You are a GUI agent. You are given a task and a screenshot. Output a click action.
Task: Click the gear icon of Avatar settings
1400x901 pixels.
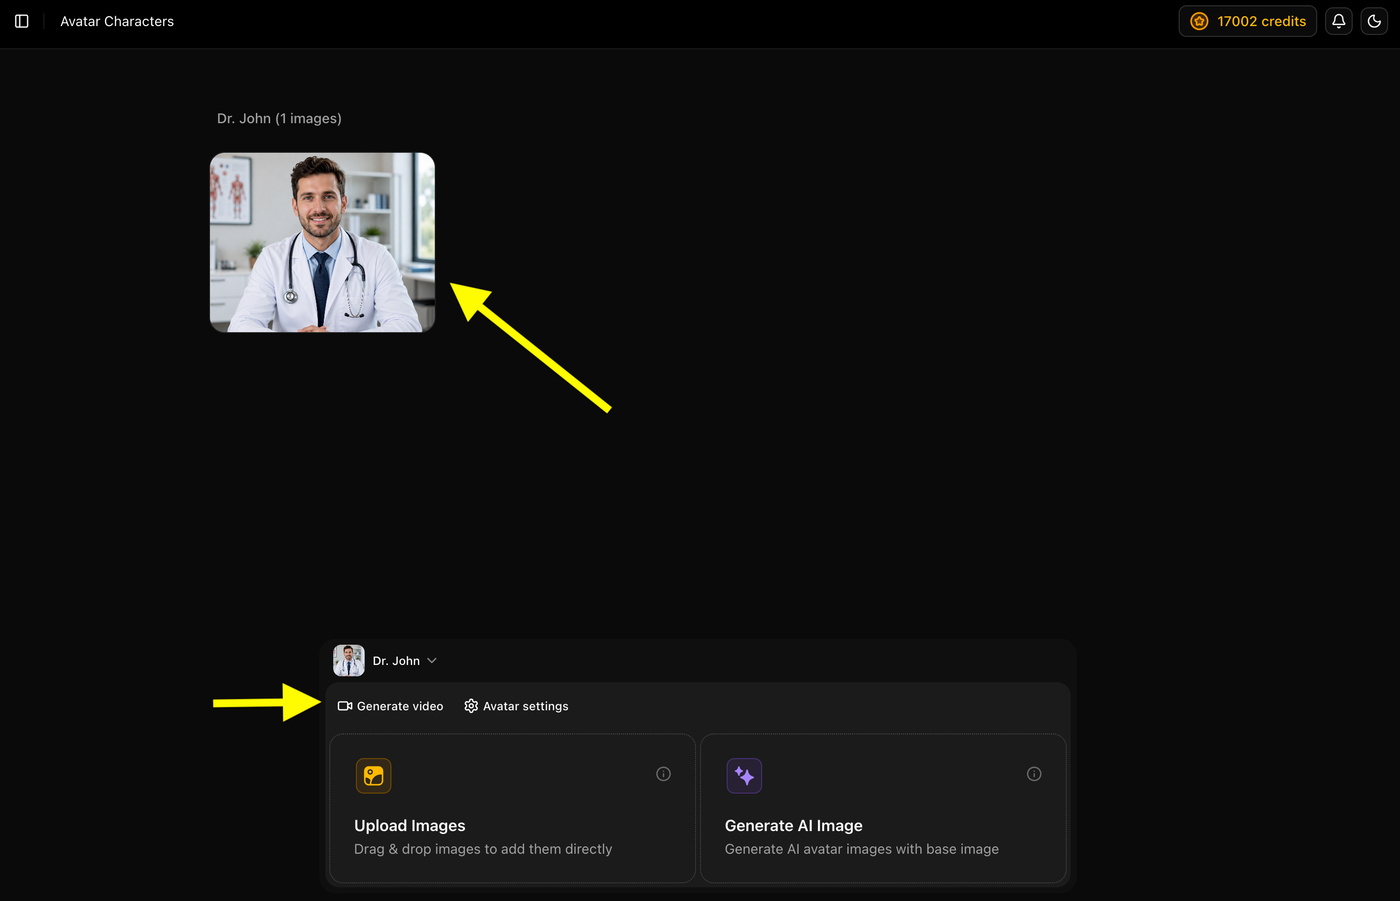coord(471,706)
